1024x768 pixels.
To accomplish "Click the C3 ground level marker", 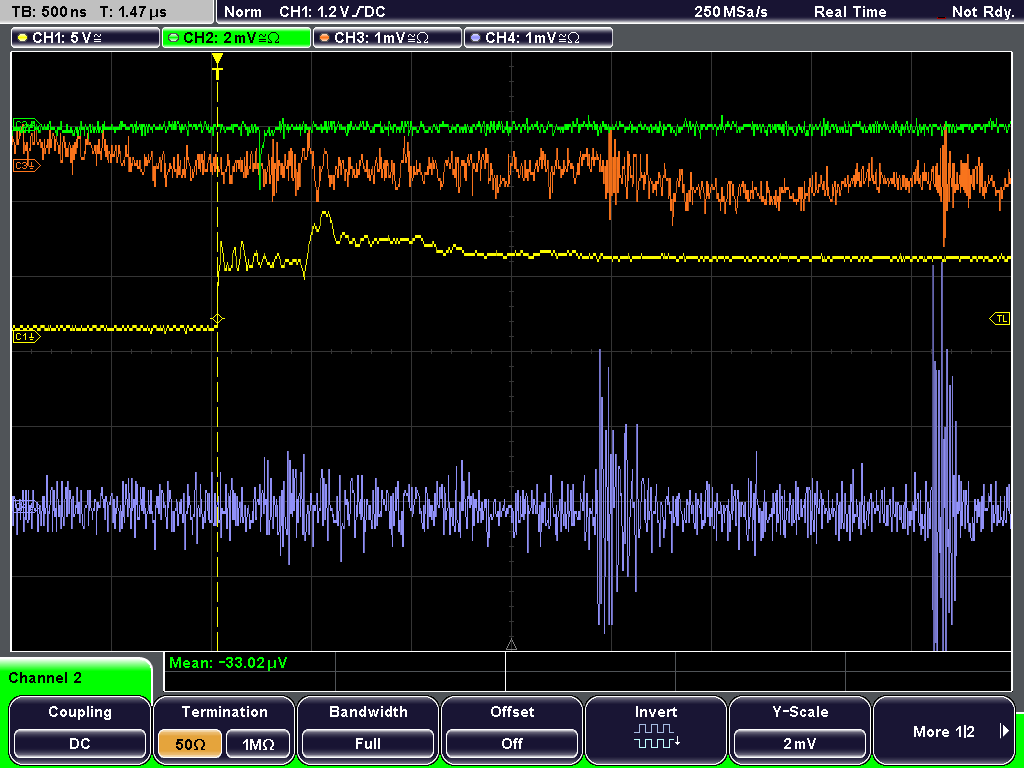I will click(x=27, y=166).
